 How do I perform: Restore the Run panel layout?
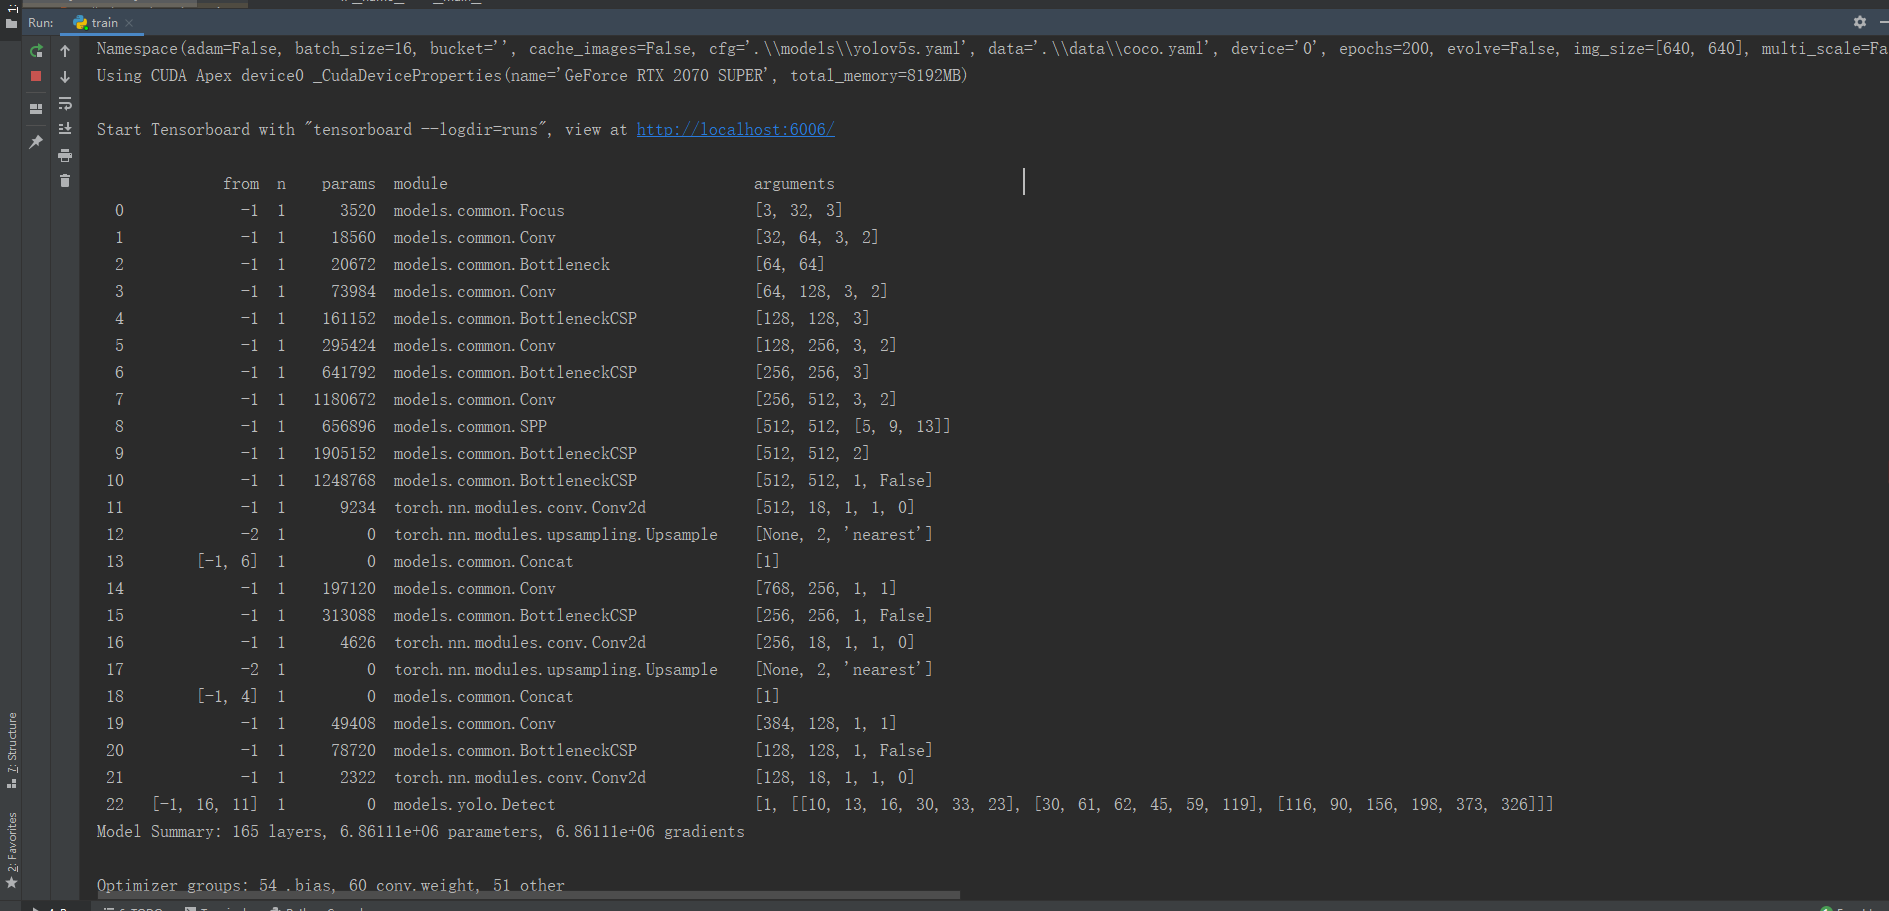[x=36, y=109]
